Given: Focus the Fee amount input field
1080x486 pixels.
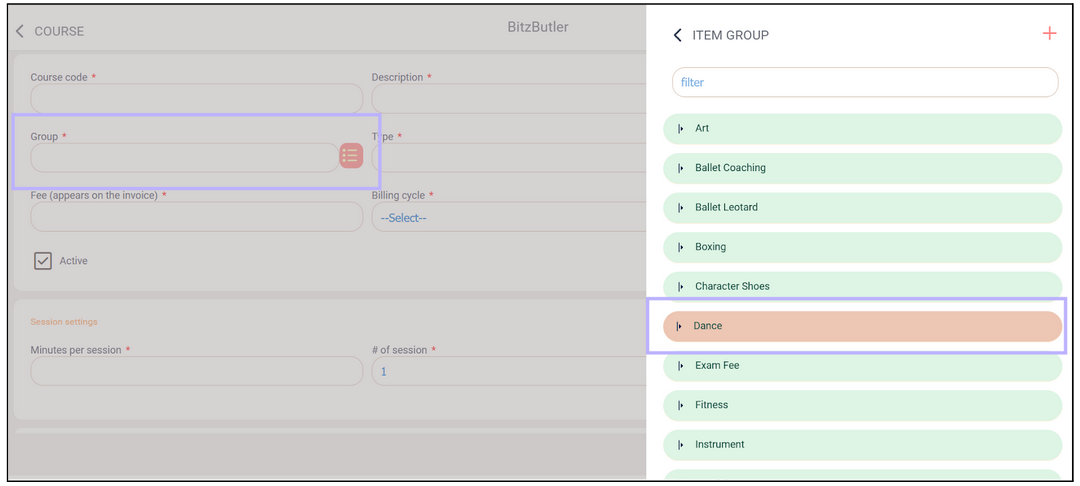Looking at the screenshot, I should (196, 217).
